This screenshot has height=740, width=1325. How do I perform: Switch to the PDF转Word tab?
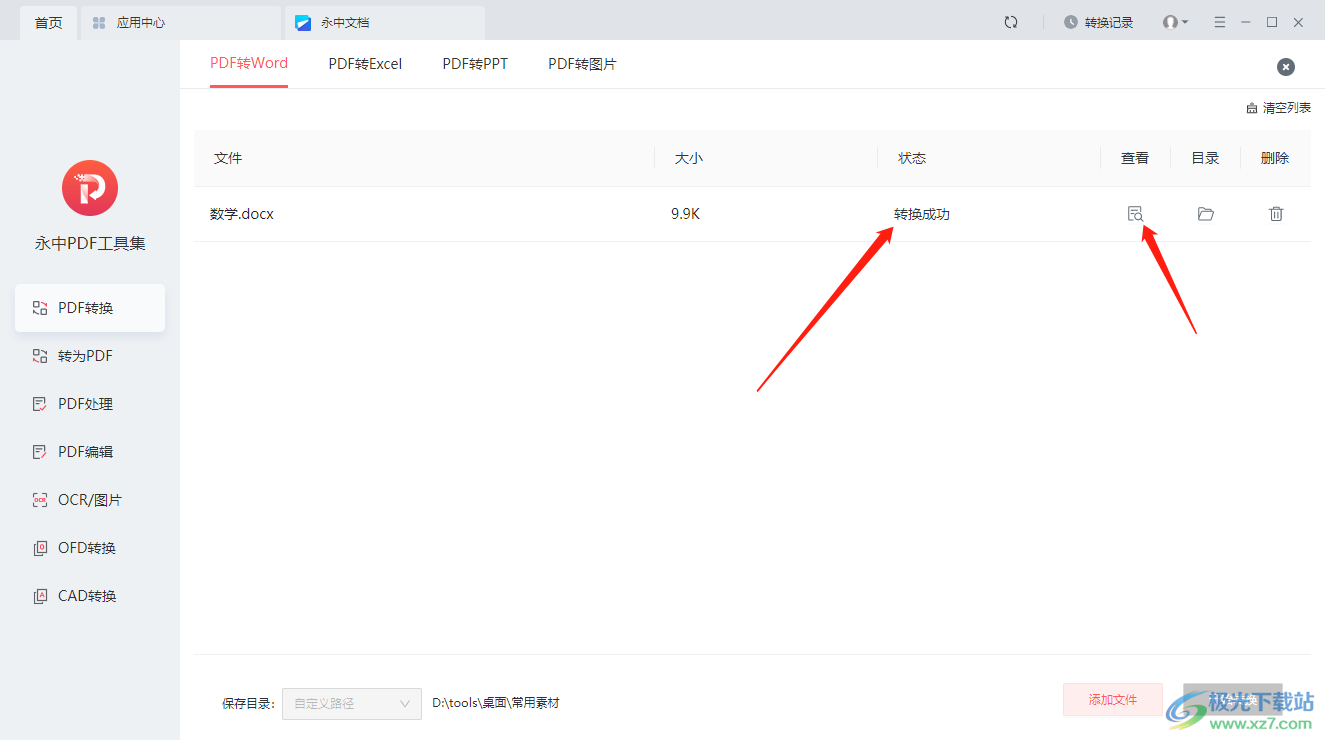(249, 64)
